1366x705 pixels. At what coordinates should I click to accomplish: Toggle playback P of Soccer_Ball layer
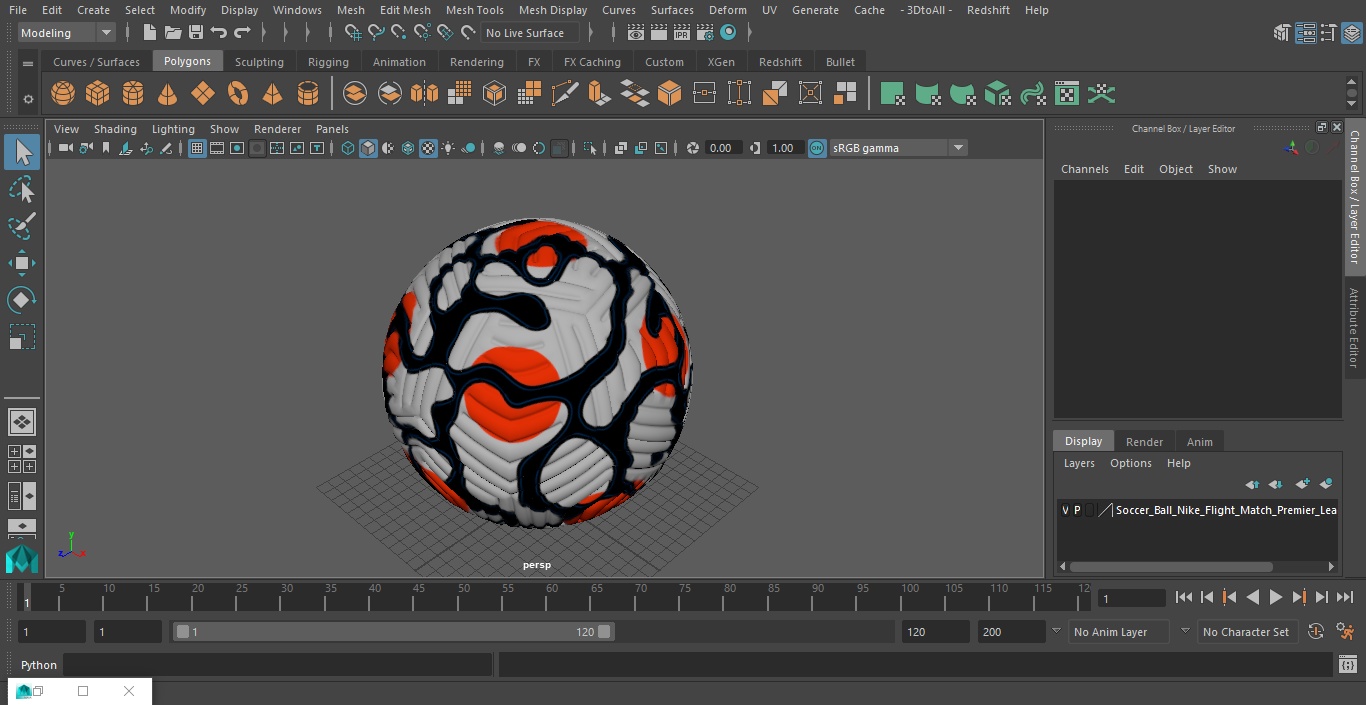click(x=1077, y=510)
